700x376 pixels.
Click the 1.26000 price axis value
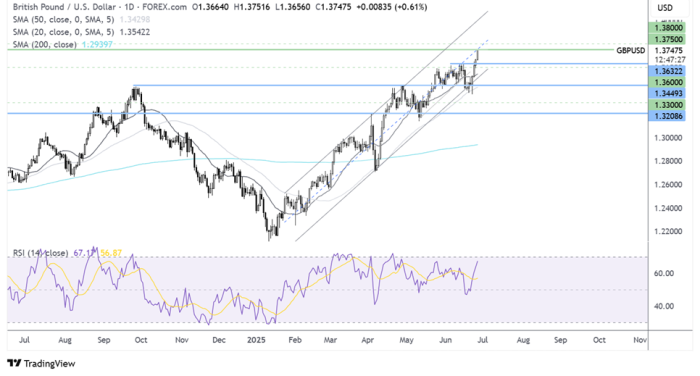click(x=668, y=184)
